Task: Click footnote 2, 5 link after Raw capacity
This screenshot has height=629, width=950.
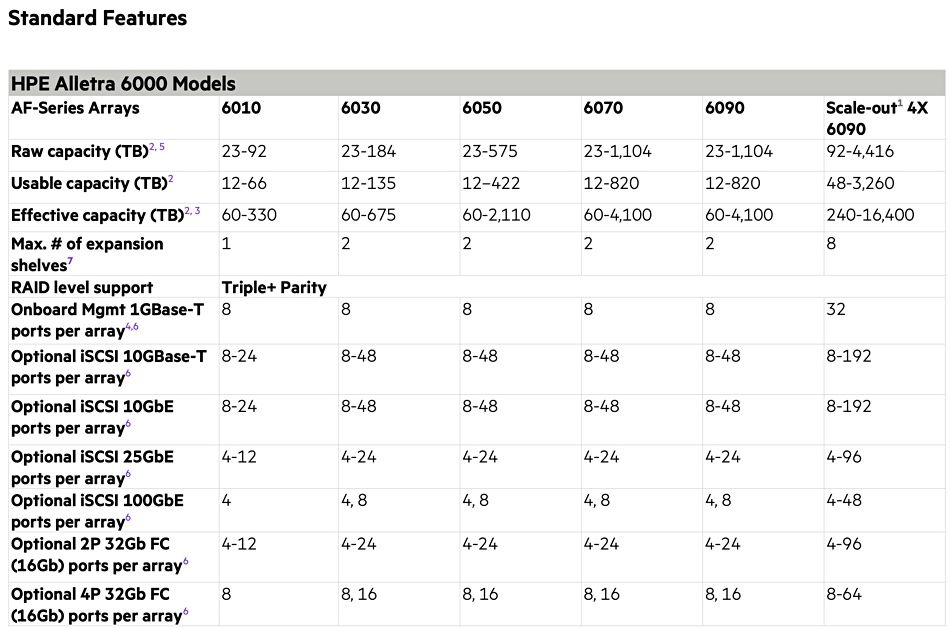Action: click(157, 147)
